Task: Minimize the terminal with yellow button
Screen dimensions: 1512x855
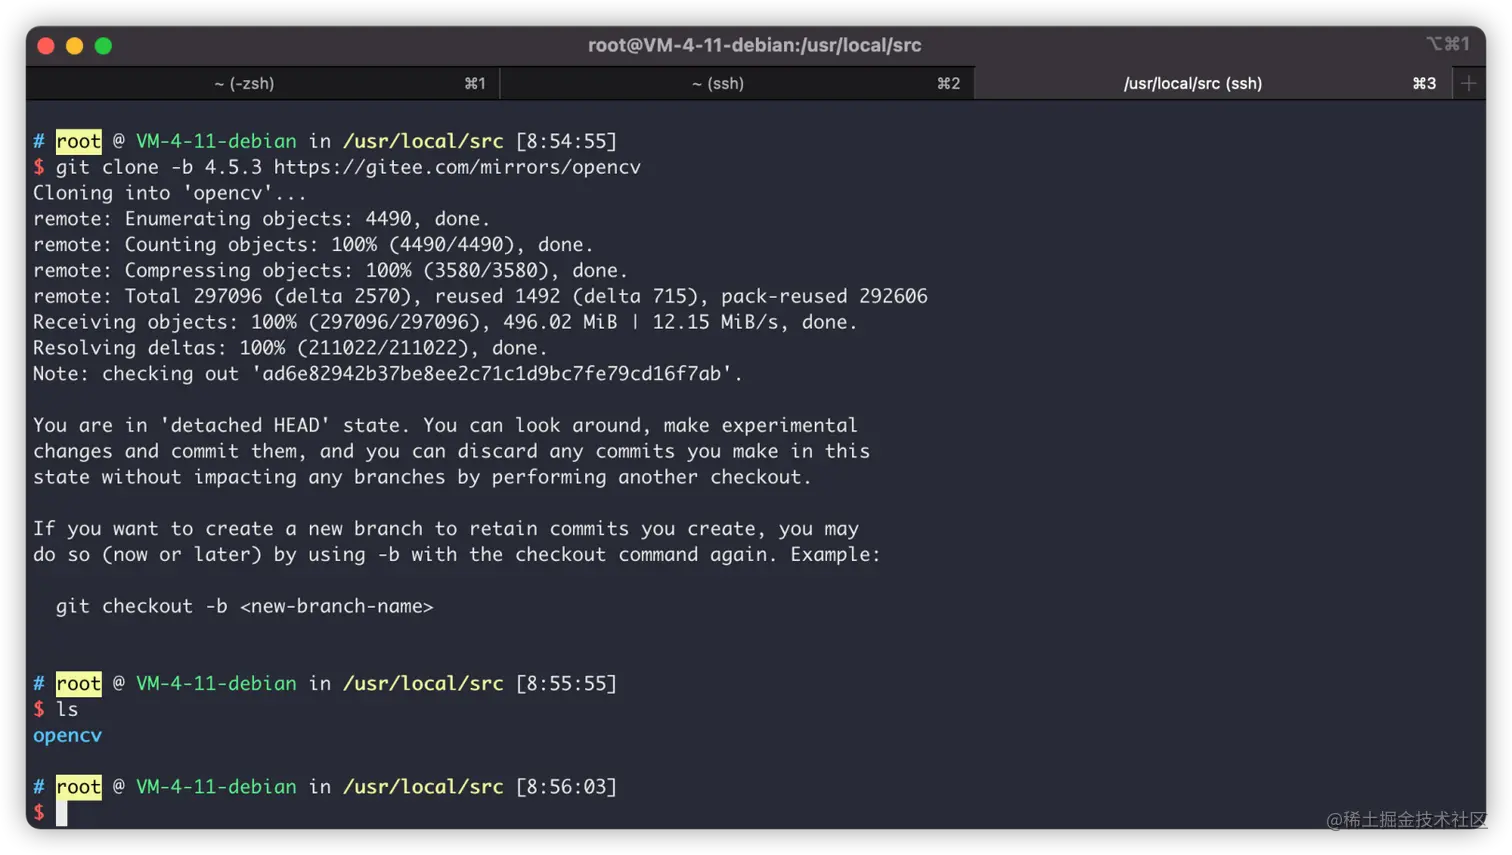Action: pyautogui.click(x=74, y=45)
